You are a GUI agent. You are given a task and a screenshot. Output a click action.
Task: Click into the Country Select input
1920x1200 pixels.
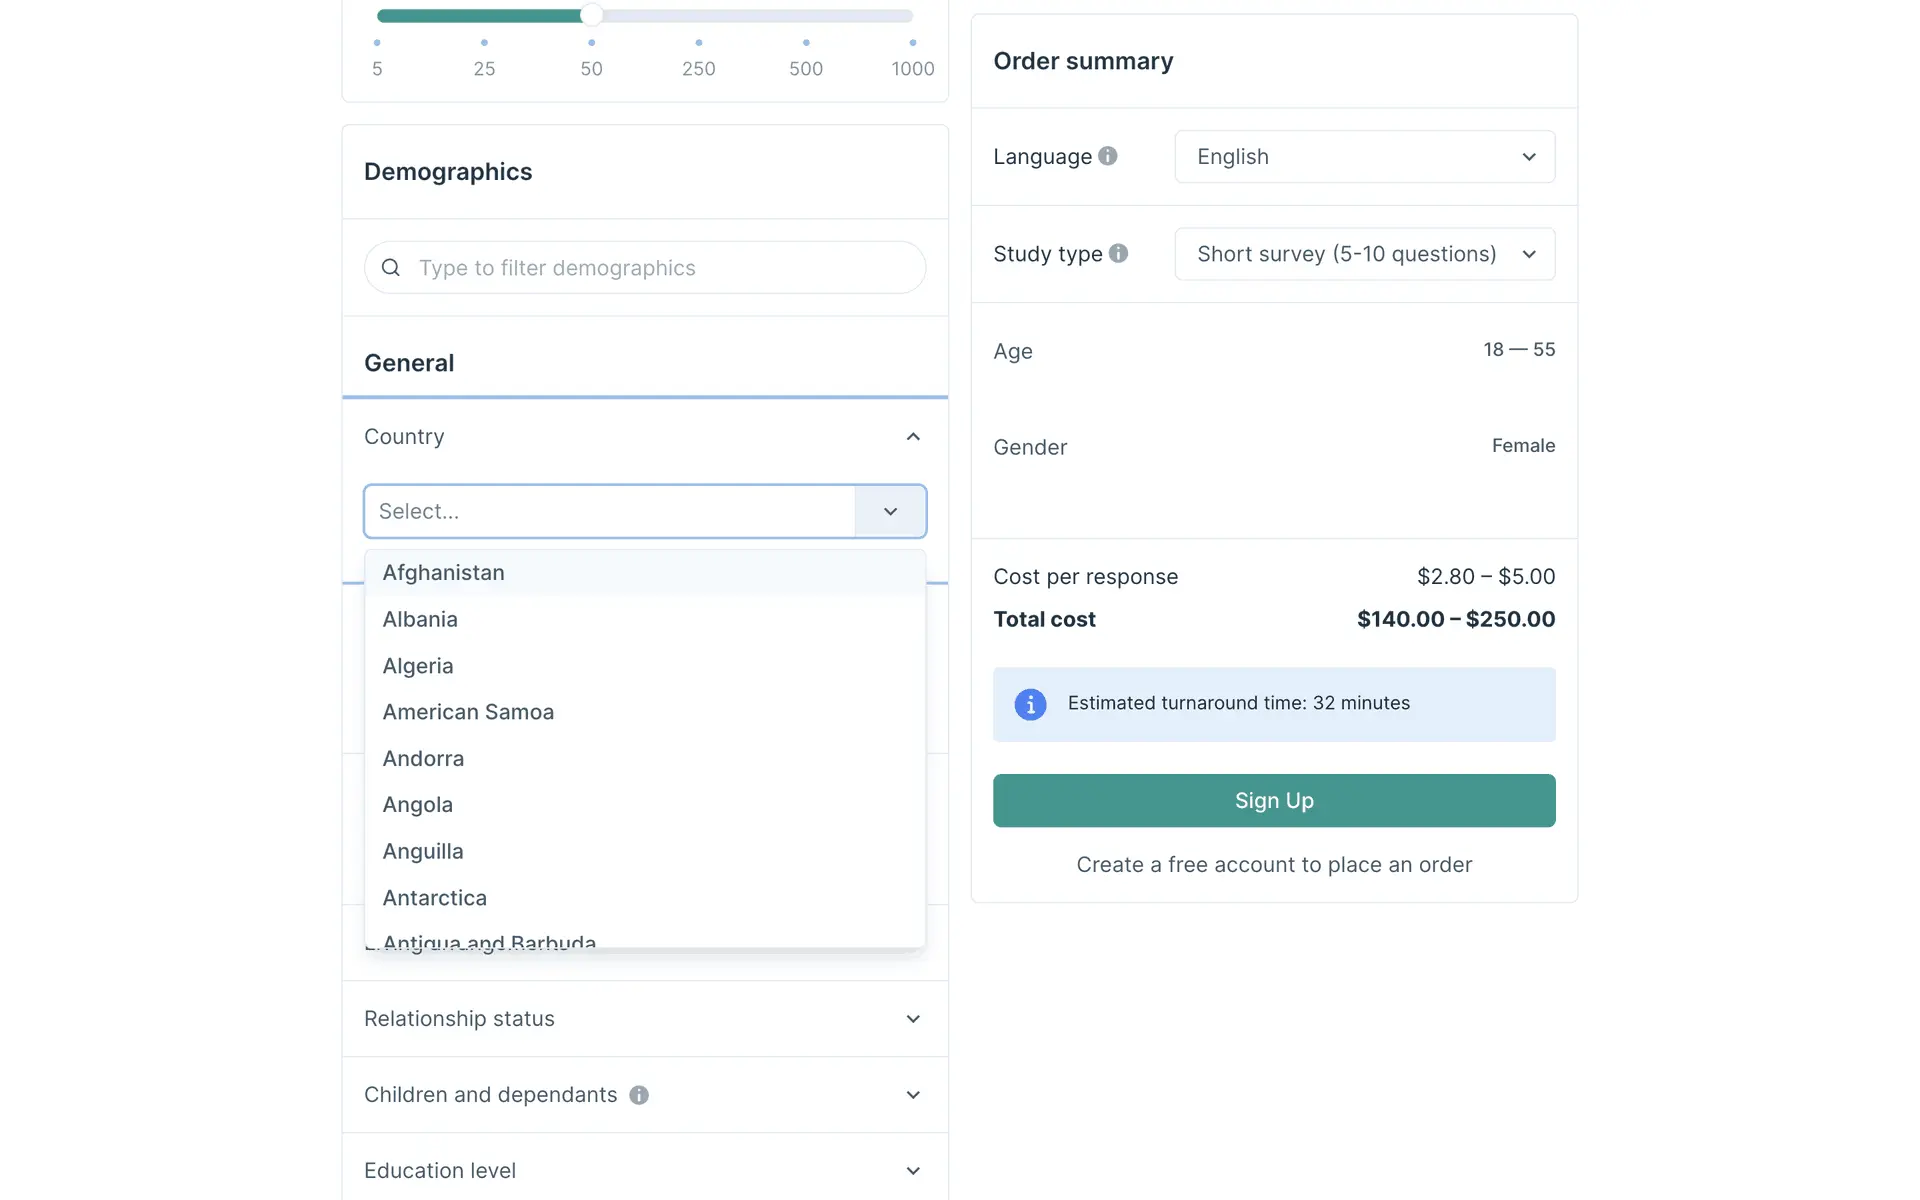coord(610,512)
